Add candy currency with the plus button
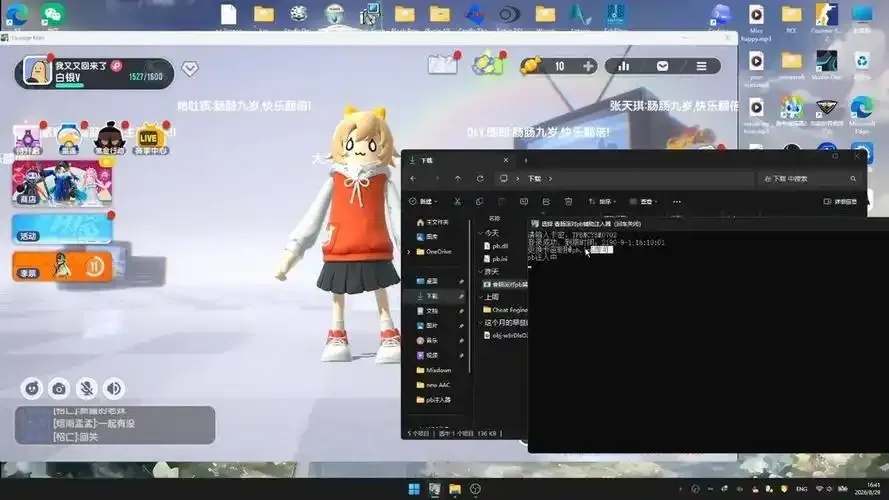Viewport: 889px width, 500px height. click(x=588, y=66)
